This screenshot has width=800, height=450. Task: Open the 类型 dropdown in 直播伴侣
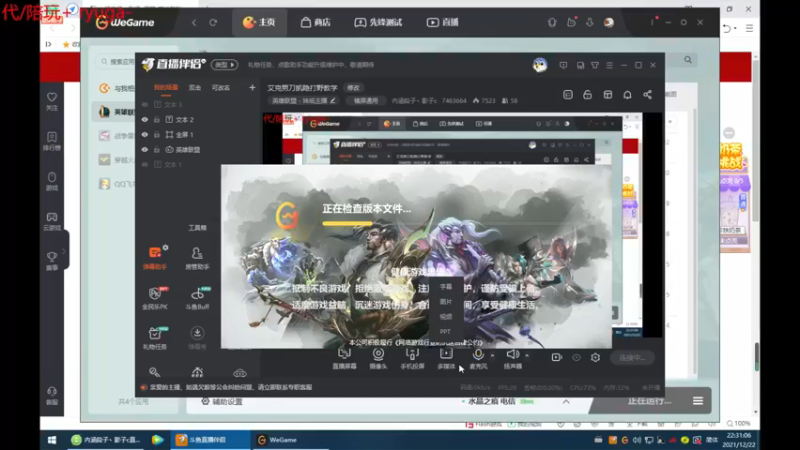point(224,65)
